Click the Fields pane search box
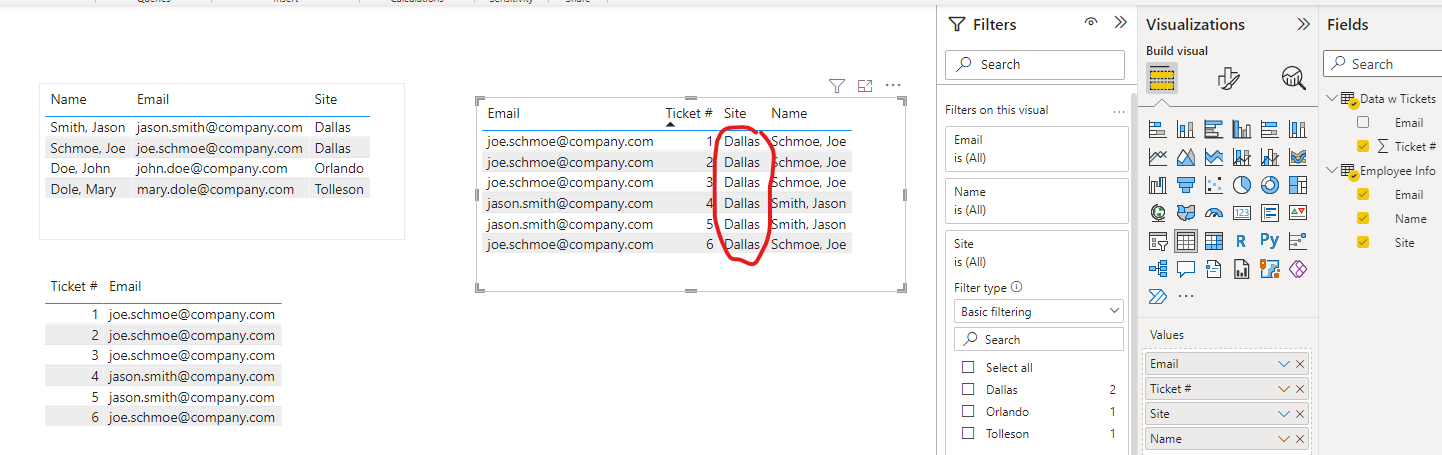The height and width of the screenshot is (455, 1442). pyautogui.click(x=1382, y=64)
